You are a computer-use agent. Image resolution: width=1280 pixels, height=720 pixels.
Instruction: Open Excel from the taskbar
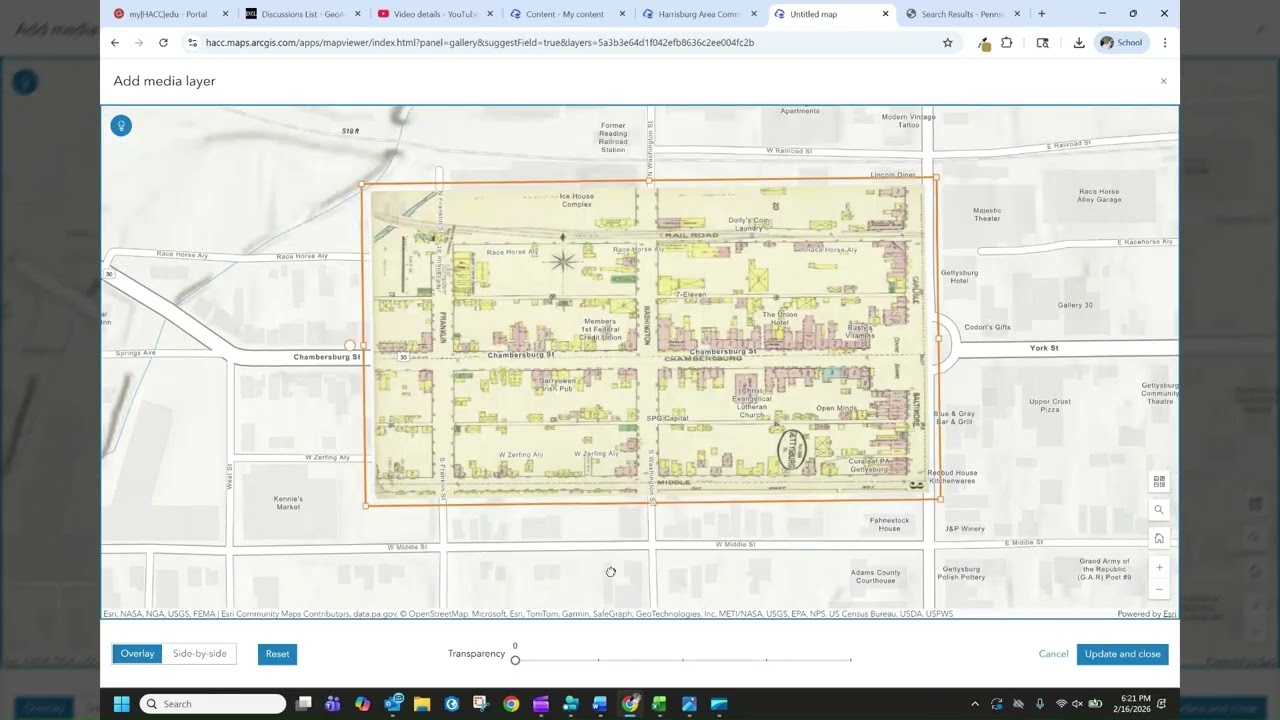(x=659, y=704)
